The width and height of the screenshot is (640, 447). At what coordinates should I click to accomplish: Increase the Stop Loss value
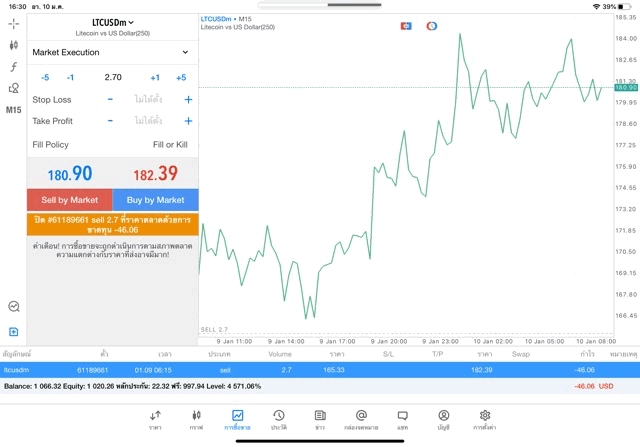(x=188, y=99)
